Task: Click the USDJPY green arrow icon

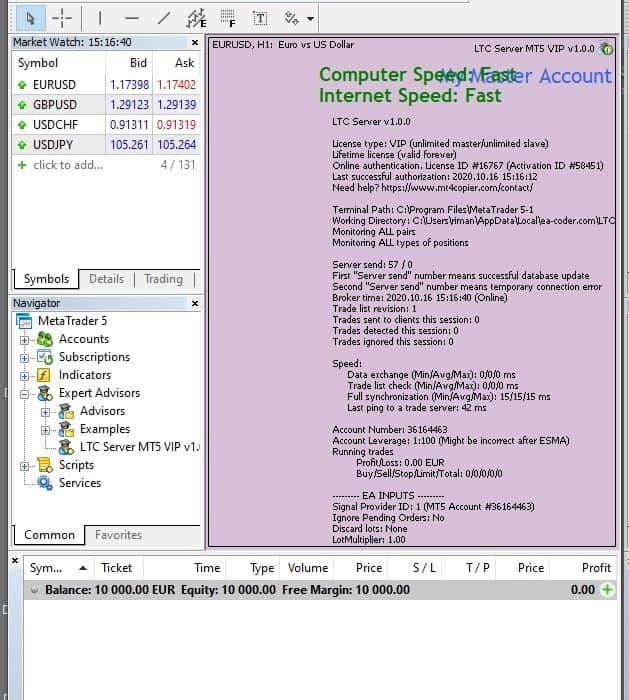Action: point(22,145)
